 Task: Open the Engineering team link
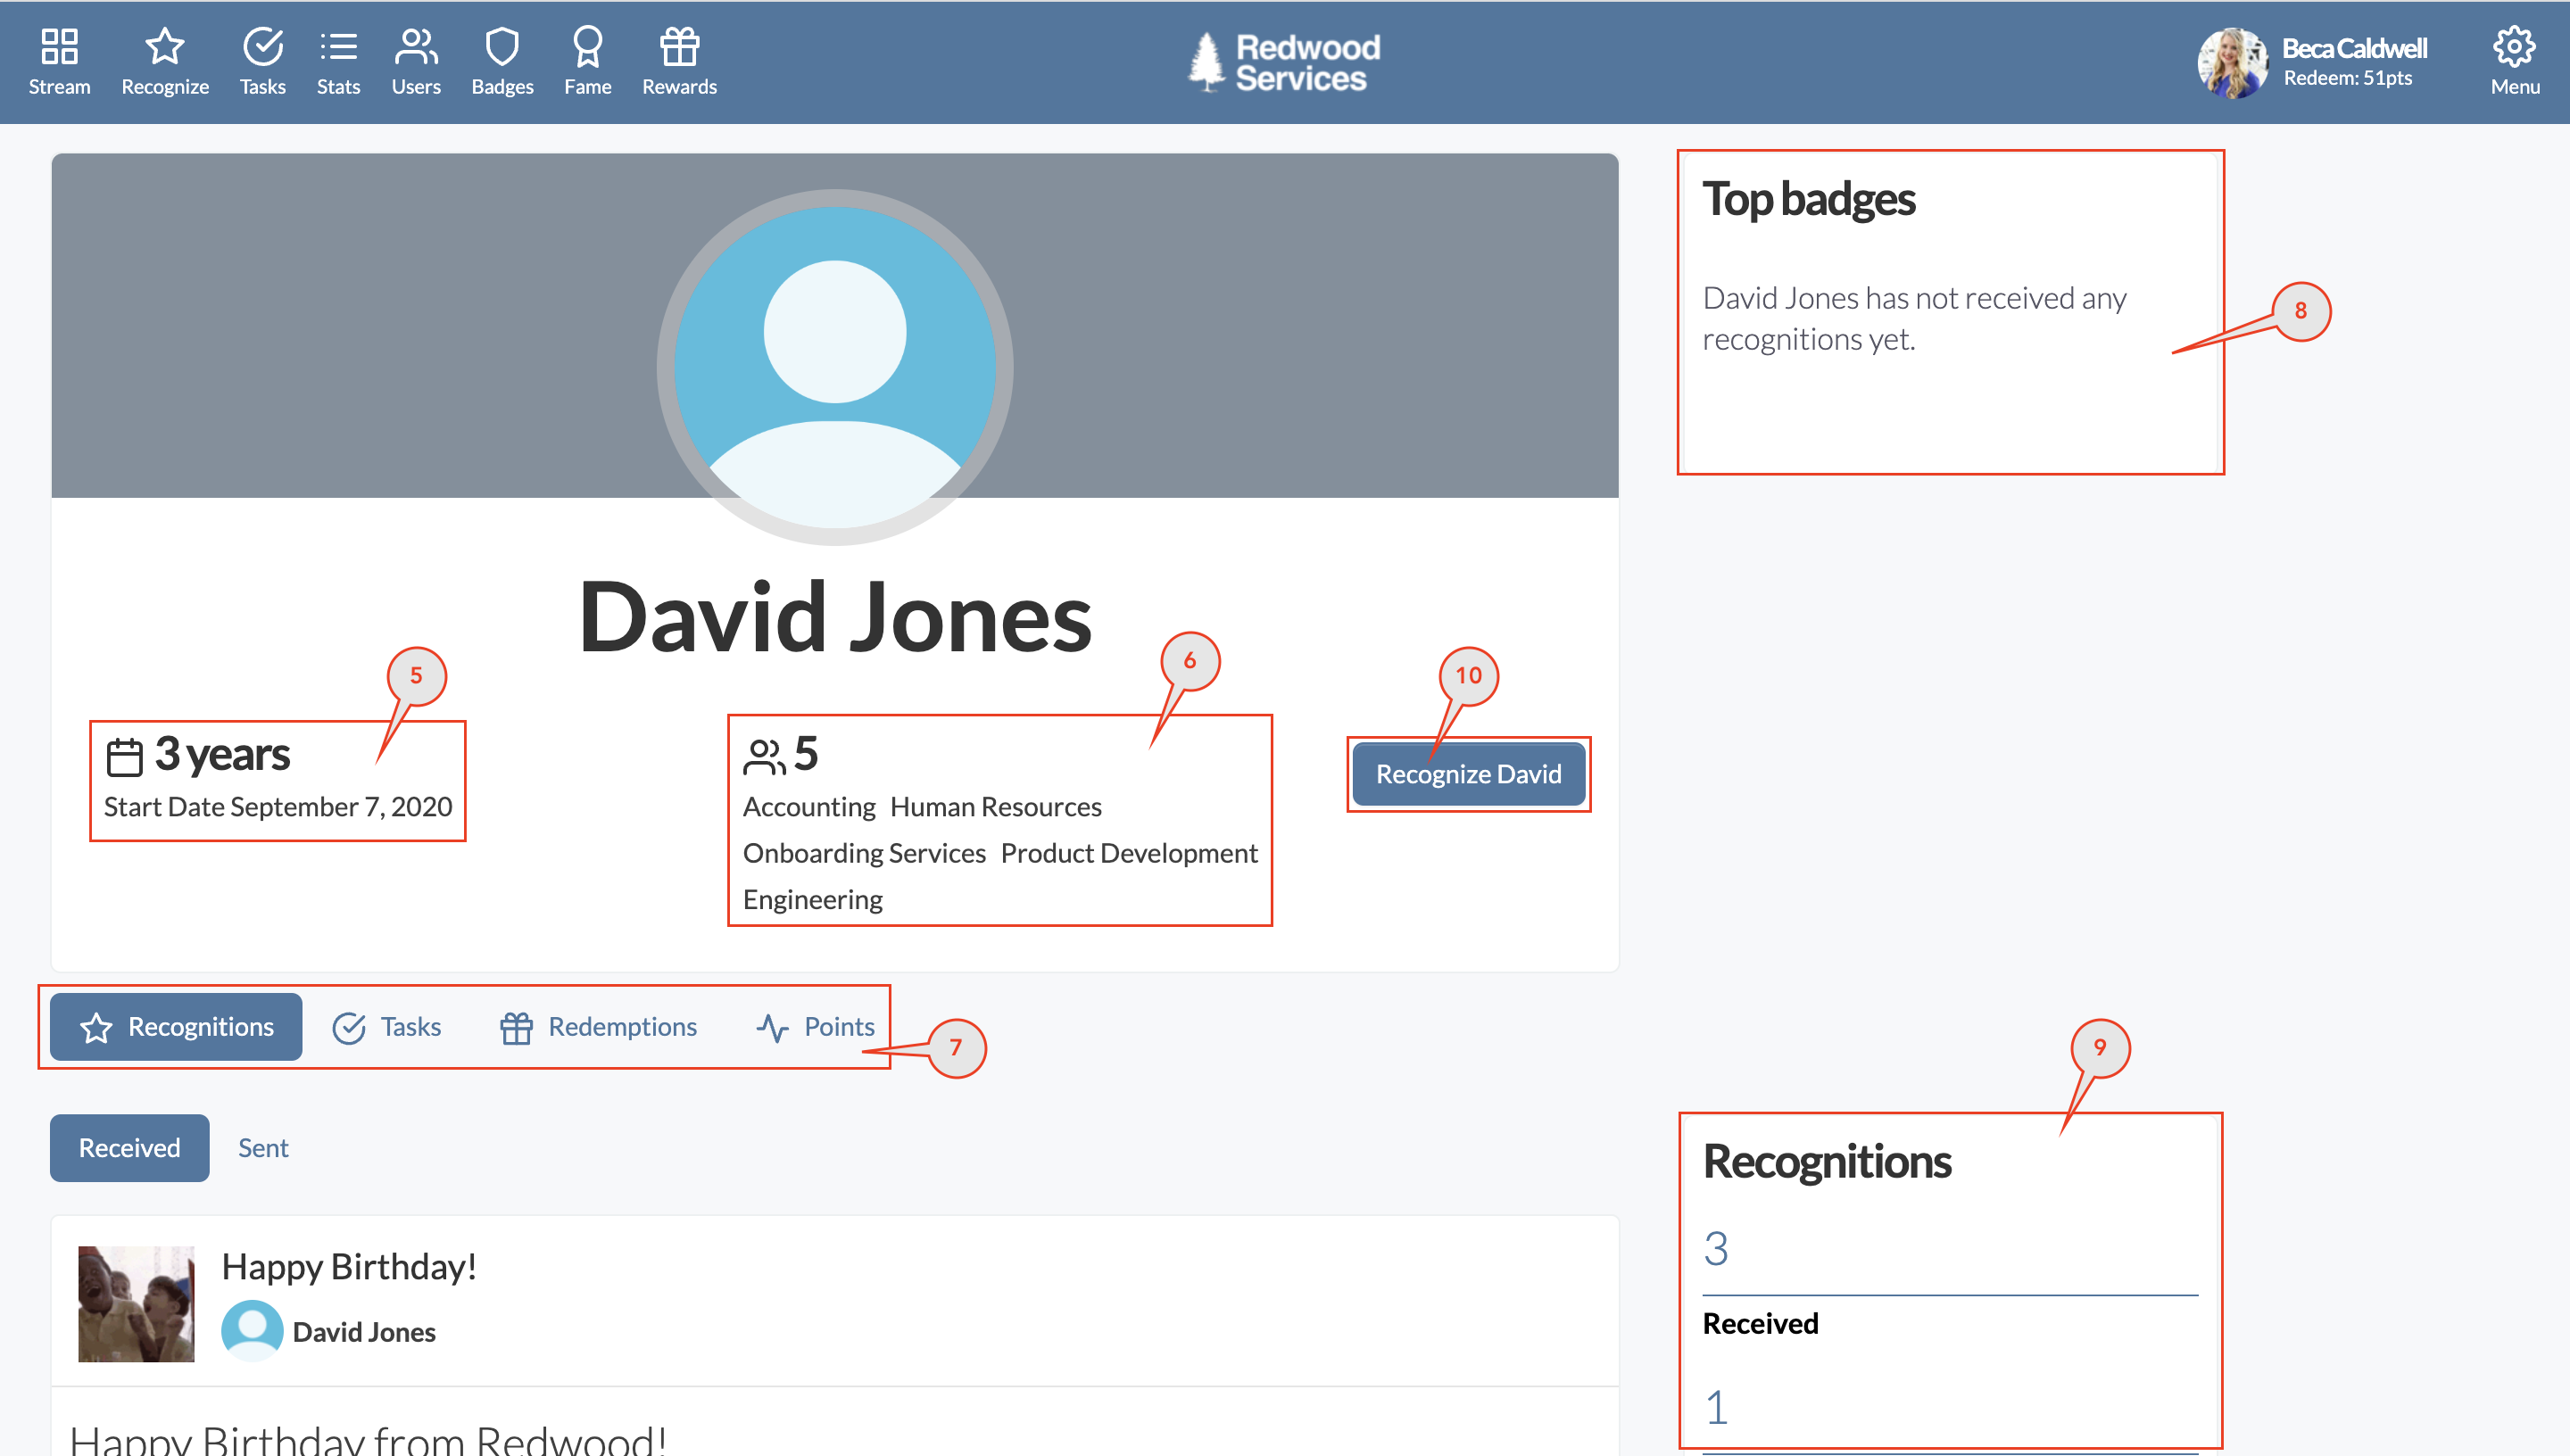tap(813, 900)
